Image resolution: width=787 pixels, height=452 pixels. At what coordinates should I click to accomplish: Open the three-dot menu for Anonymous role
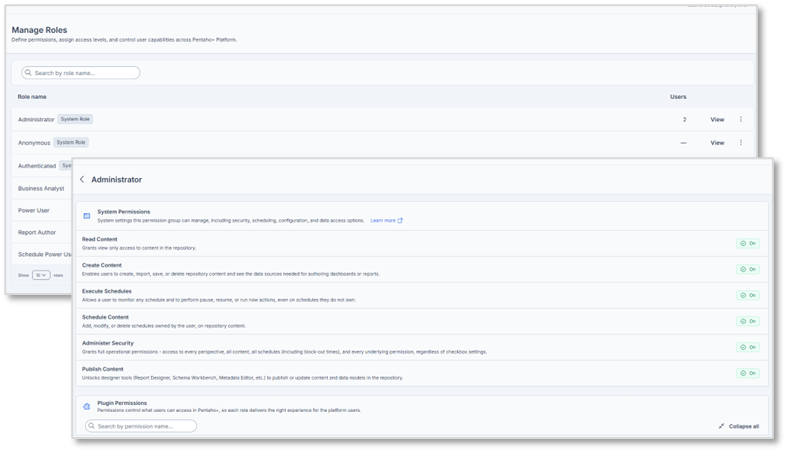pos(741,143)
